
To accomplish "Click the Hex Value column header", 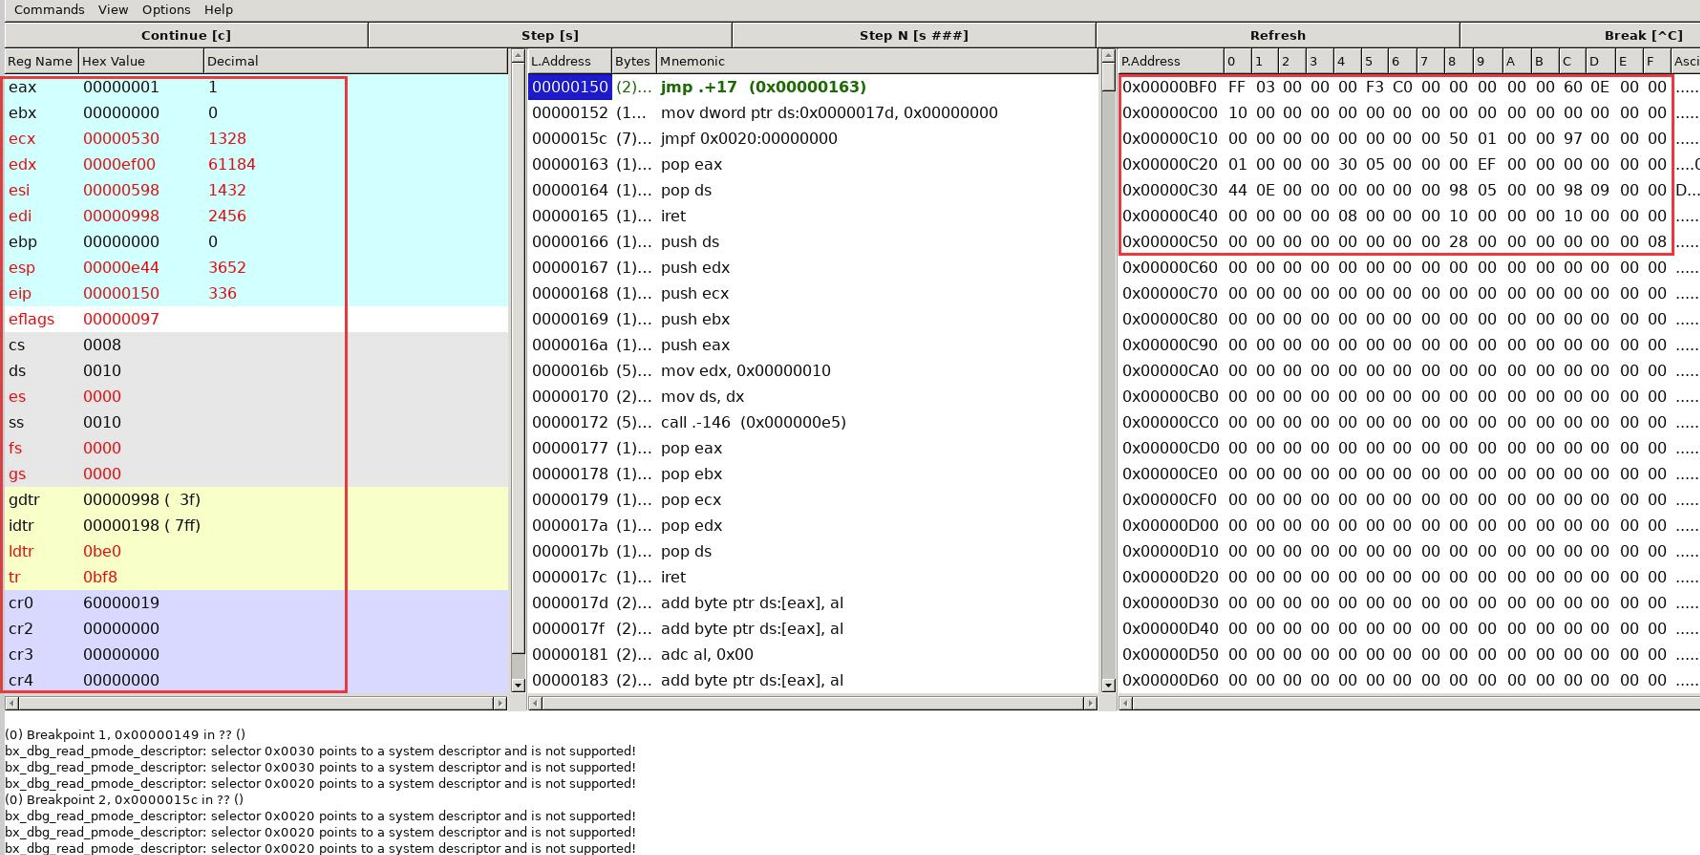I will [x=140, y=61].
